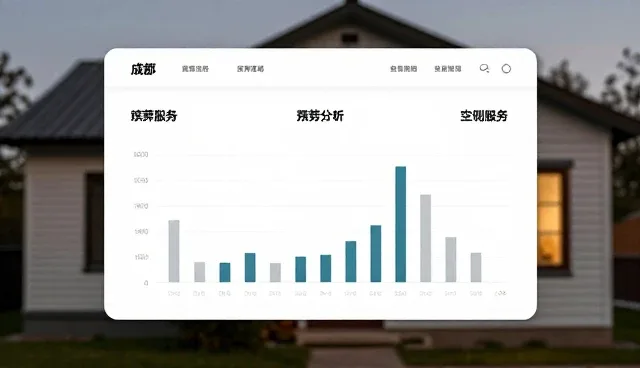Image resolution: width=640 pixels, height=368 pixels.
Task: Select the center section heading ending in 分析
Action: pyautogui.click(x=320, y=116)
